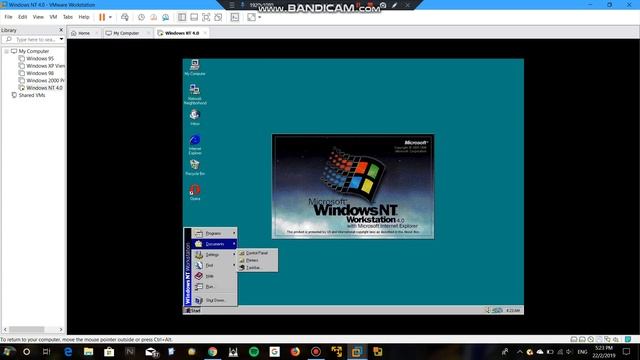640x360 pixels.
Task: Click the Library horizontal scrollbar thumb
Action: pos(27,329)
